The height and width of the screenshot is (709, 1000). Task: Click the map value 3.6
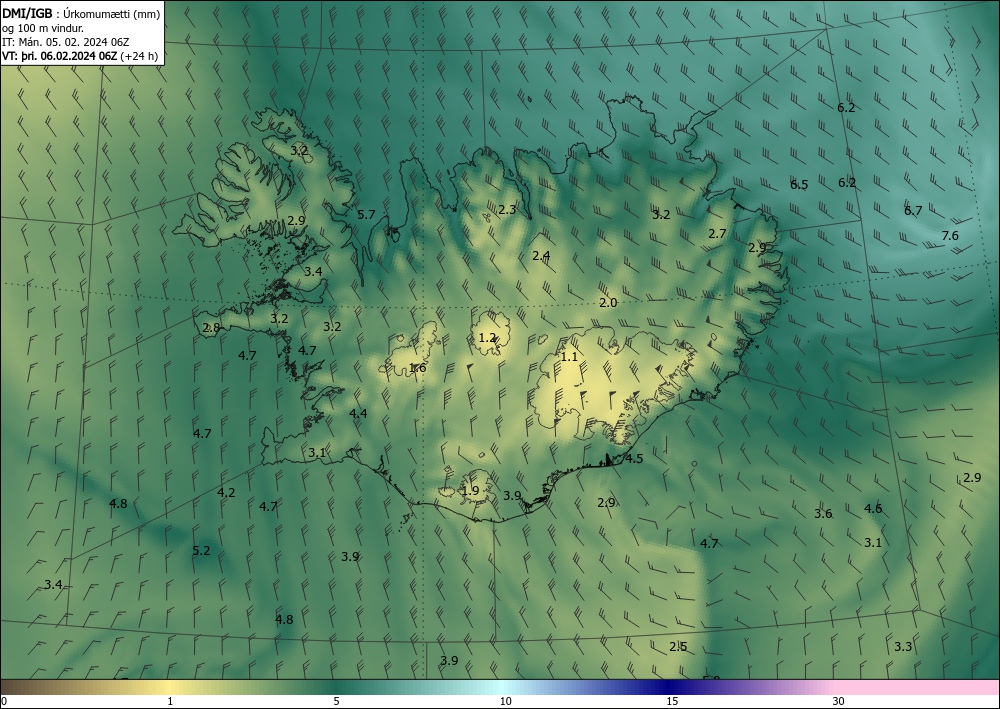tap(823, 514)
